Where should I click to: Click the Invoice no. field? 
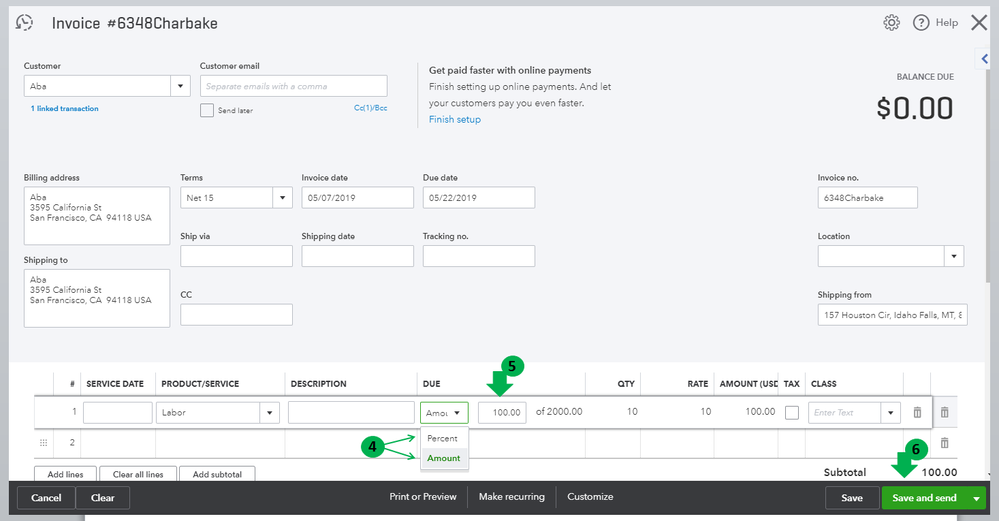coord(868,197)
